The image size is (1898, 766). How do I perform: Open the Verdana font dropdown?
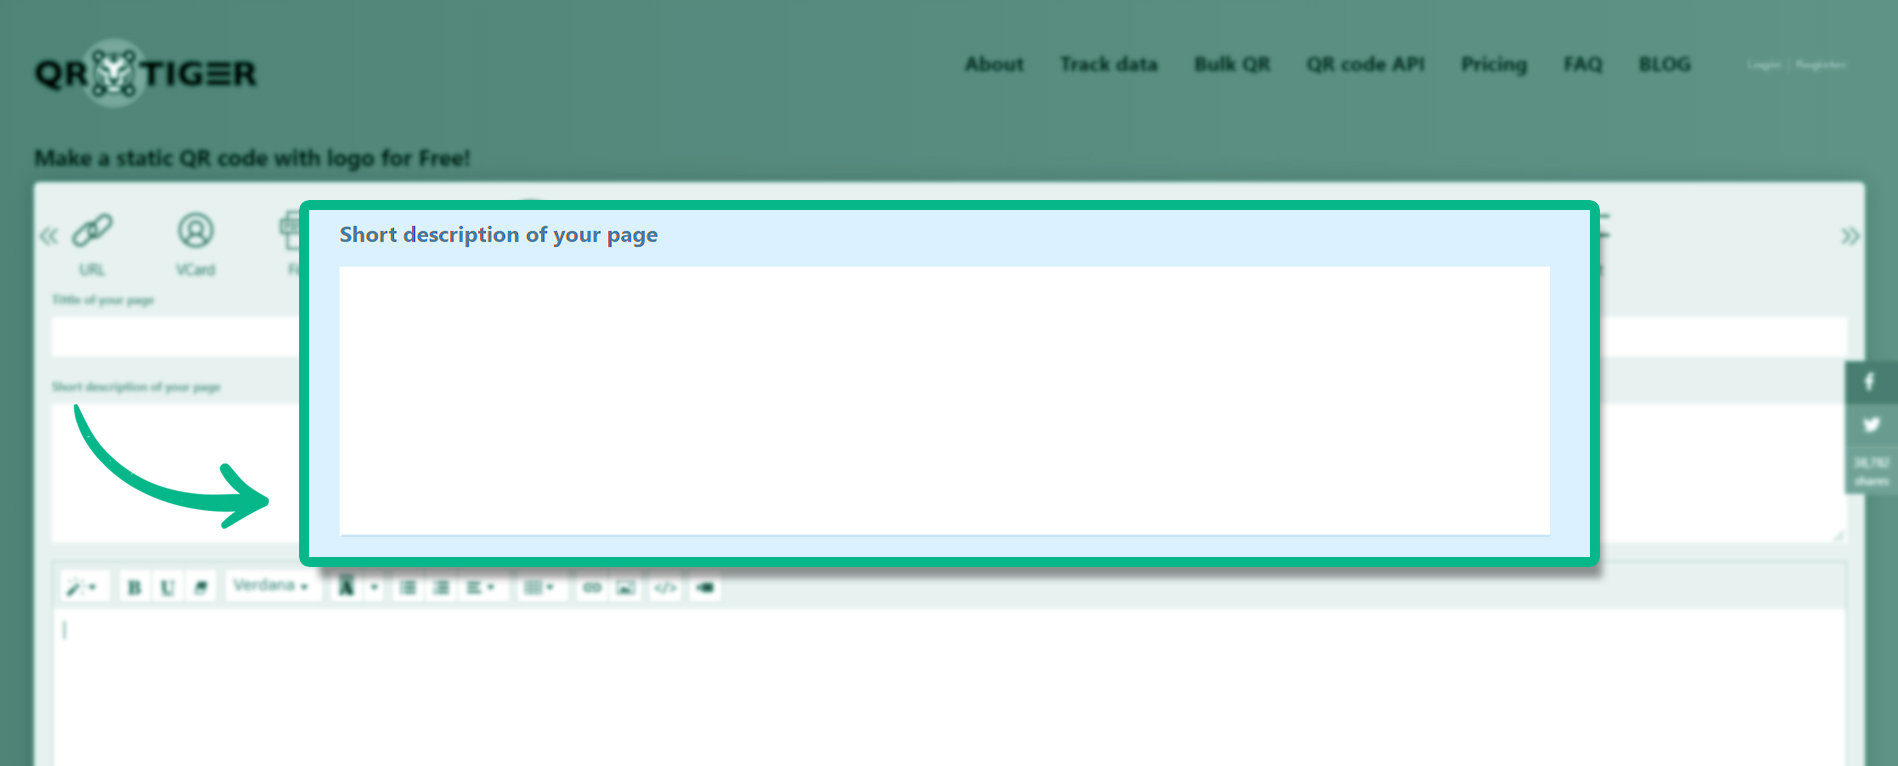(x=270, y=586)
